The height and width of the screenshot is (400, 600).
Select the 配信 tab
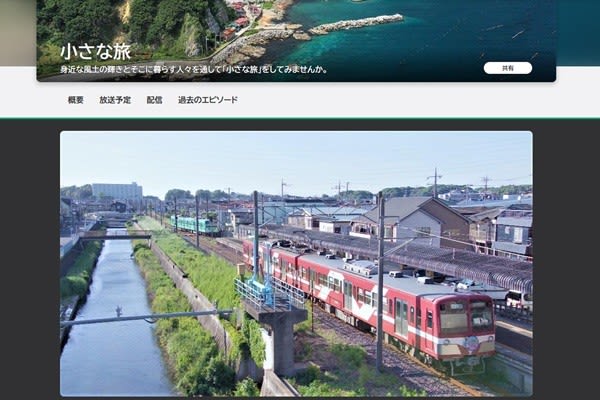coord(155,100)
